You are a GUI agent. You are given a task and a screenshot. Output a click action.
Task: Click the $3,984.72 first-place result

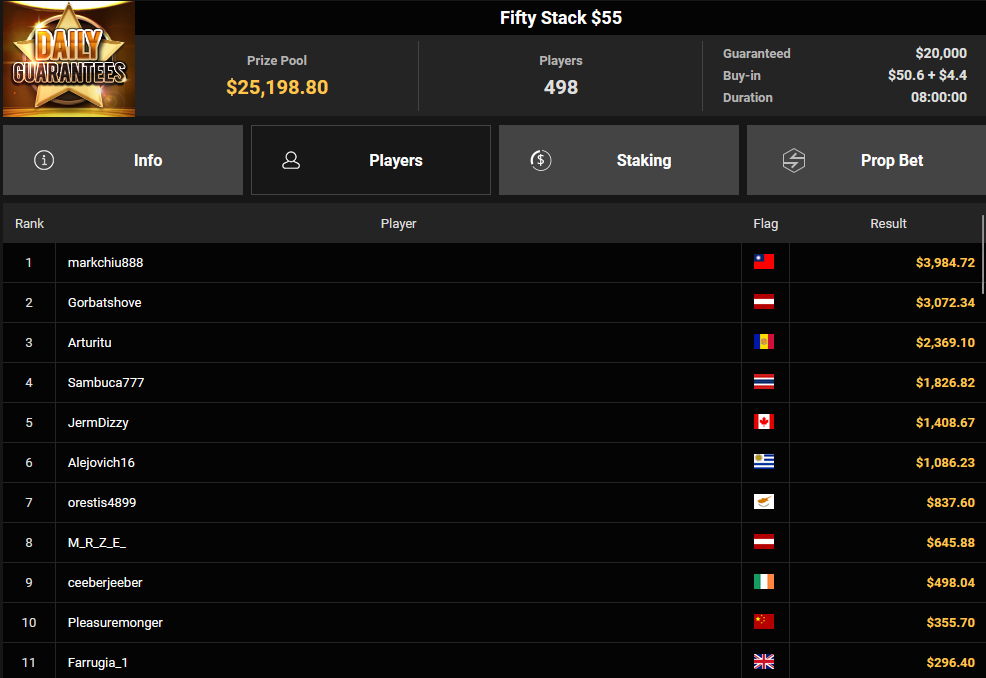click(x=945, y=263)
